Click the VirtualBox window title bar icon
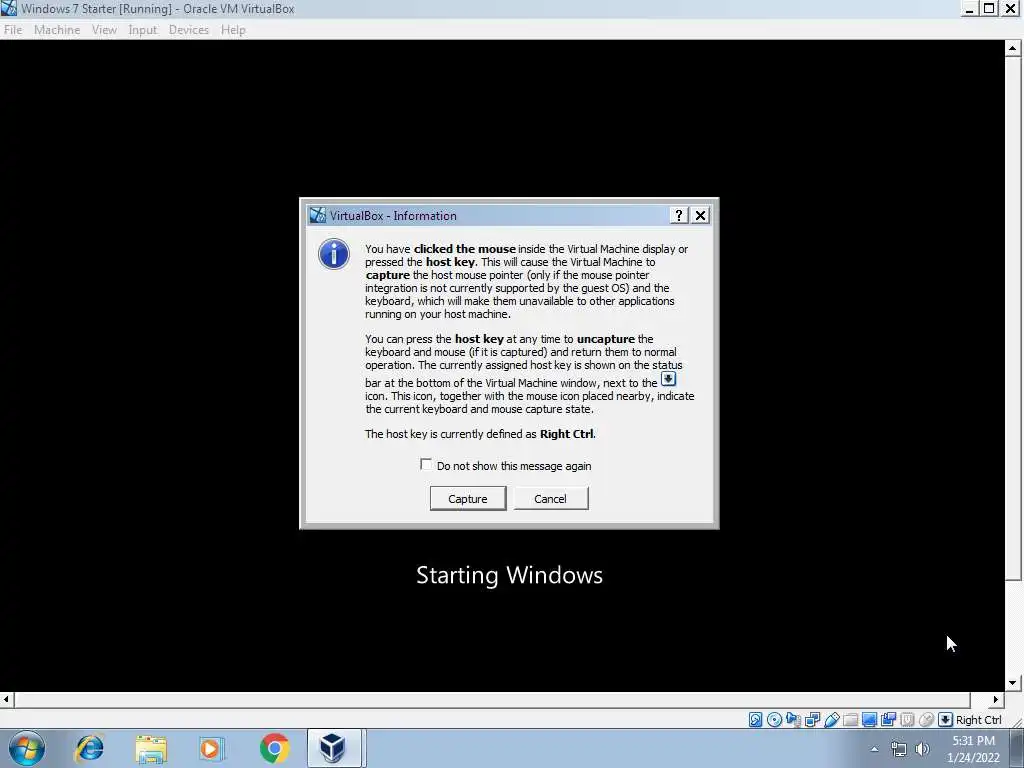 pos(9,8)
